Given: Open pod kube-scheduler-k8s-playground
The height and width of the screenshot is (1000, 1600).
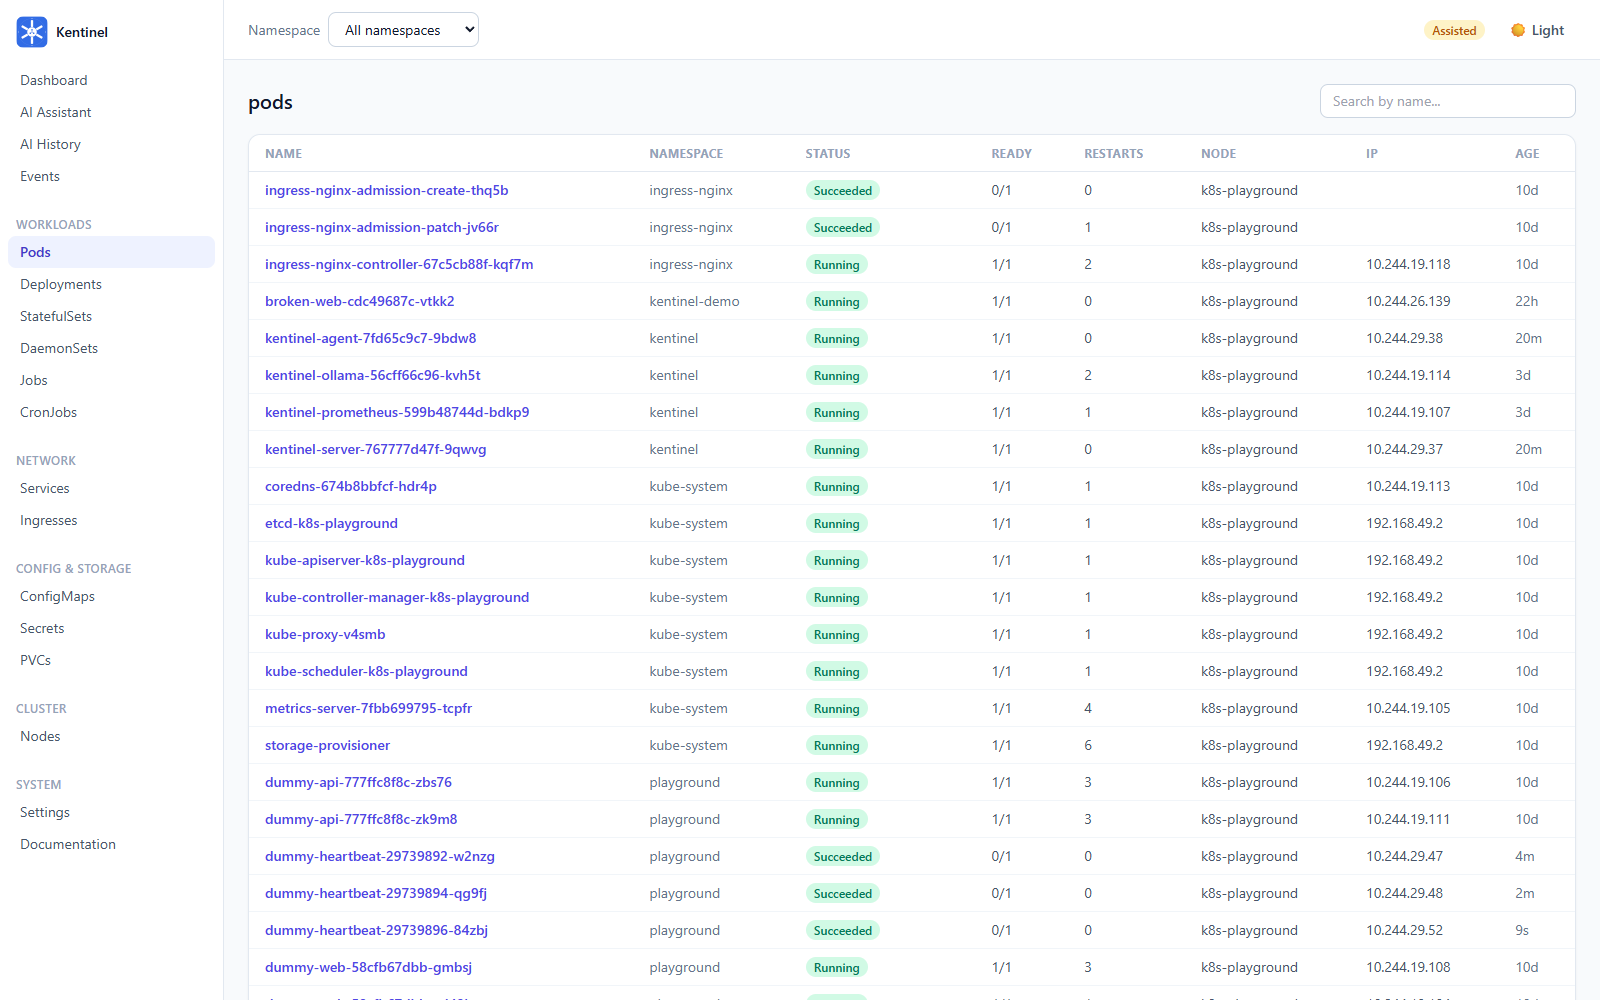Looking at the screenshot, I should [366, 671].
